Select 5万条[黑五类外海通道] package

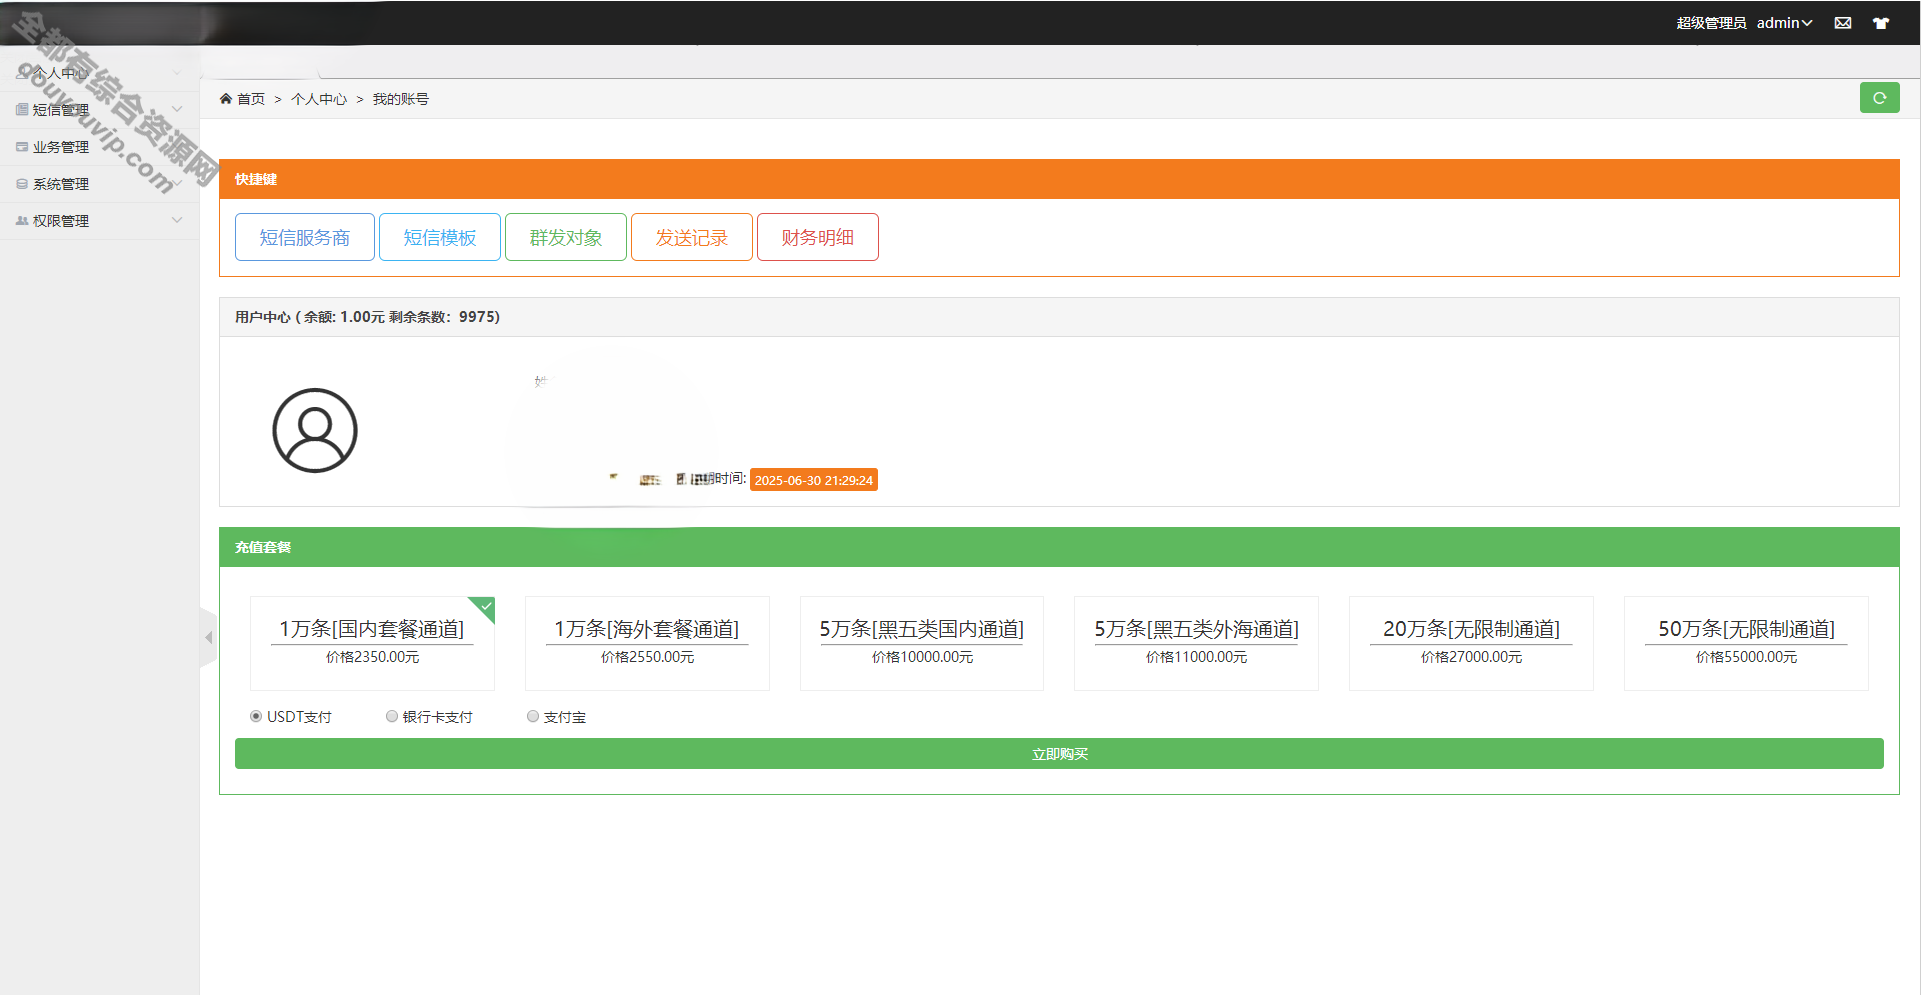(x=1196, y=643)
